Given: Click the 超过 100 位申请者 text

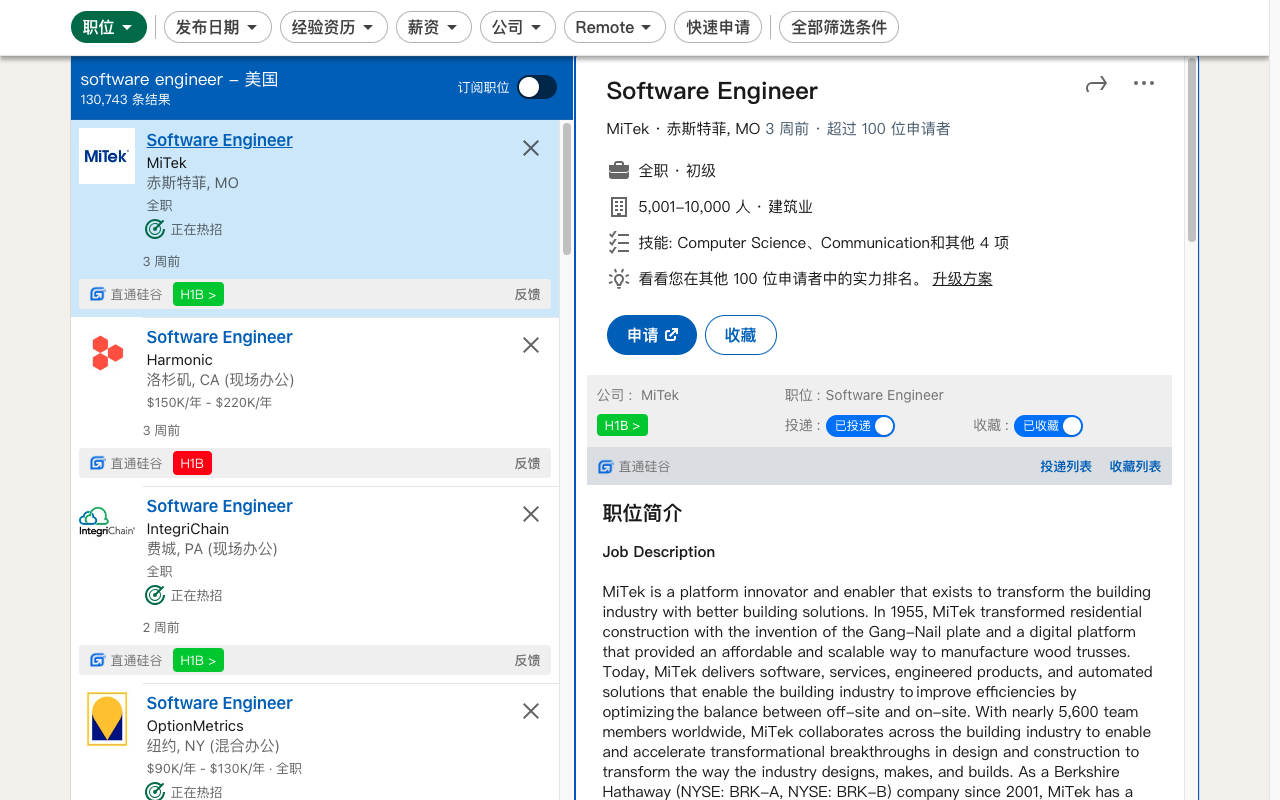Looking at the screenshot, I should [889, 129].
